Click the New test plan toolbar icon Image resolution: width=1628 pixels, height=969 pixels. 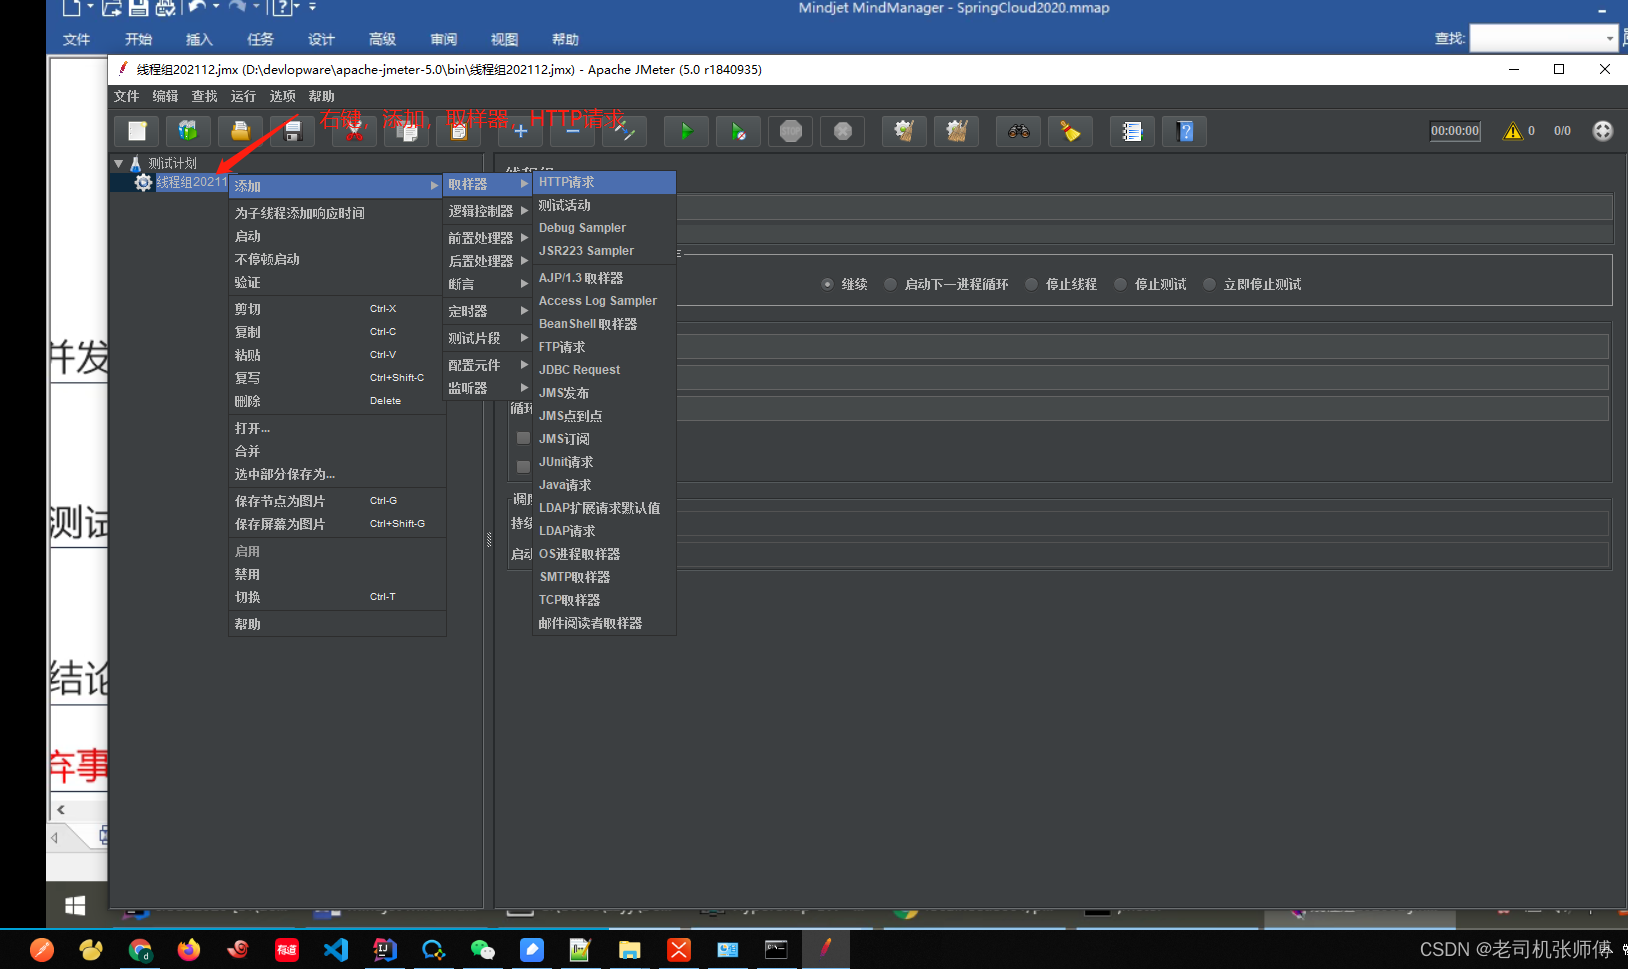(137, 131)
